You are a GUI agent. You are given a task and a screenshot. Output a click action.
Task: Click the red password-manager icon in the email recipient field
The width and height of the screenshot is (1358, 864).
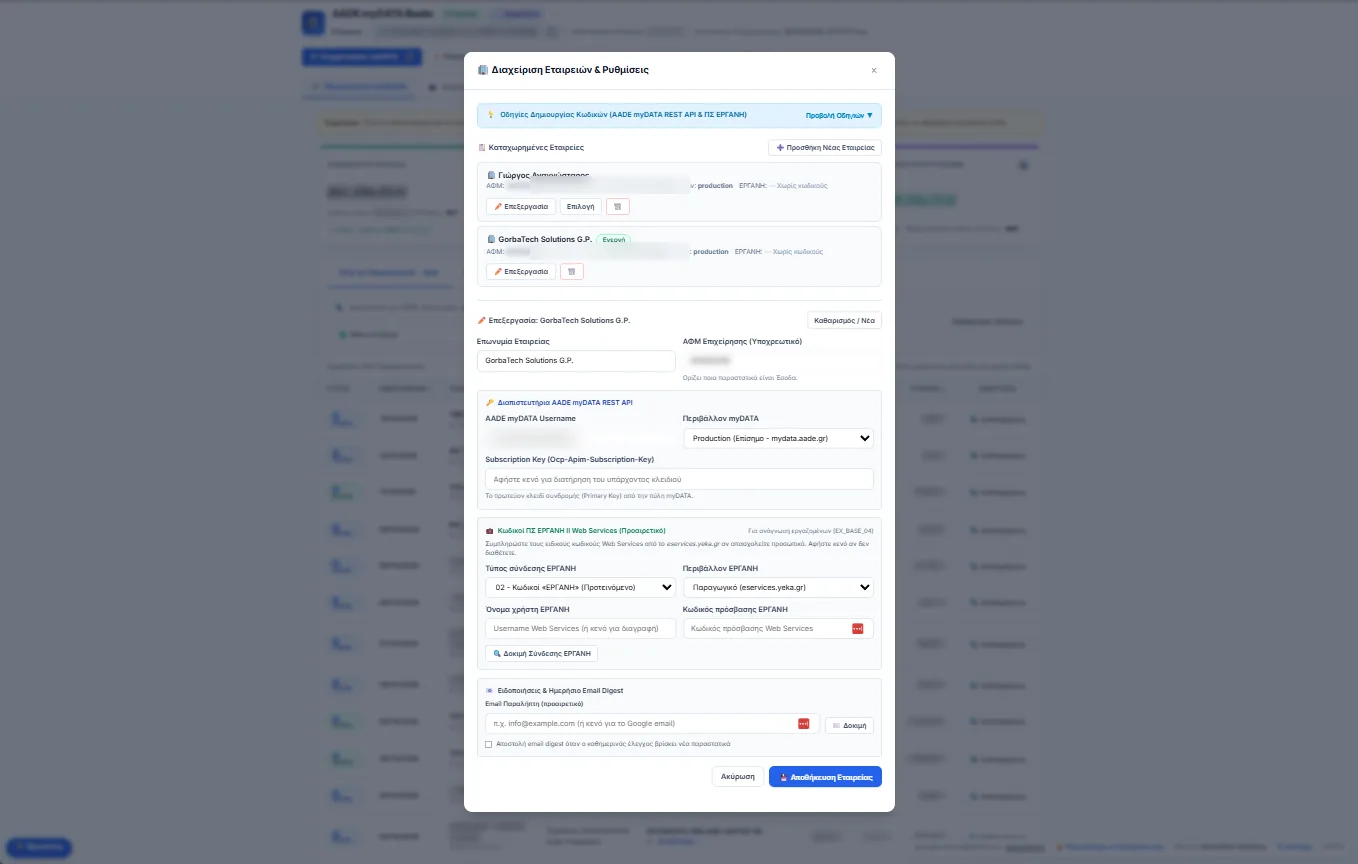coord(803,723)
